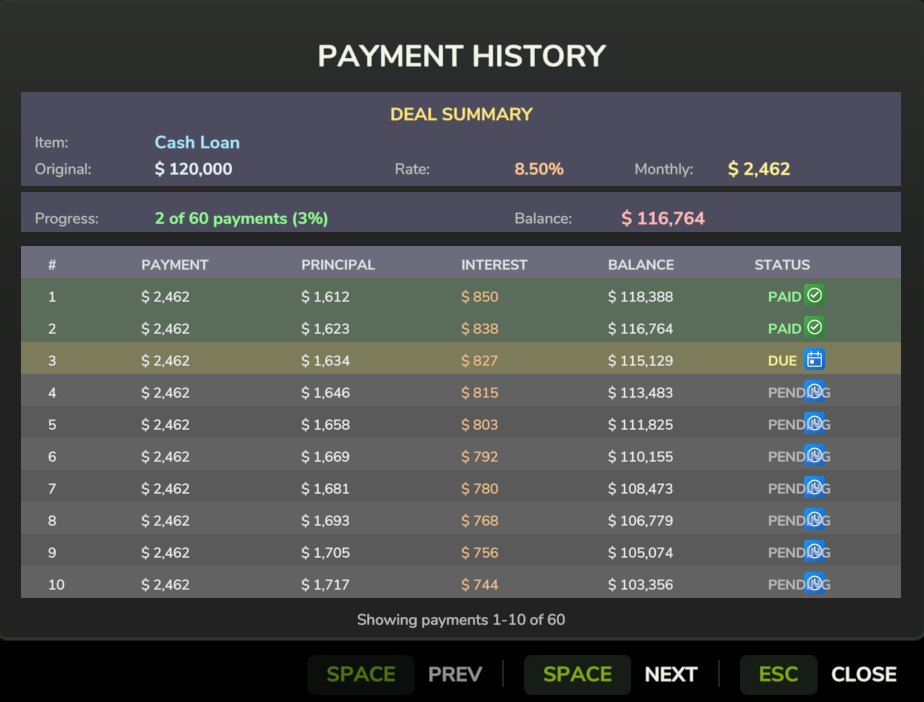Click the principal $ 1,646 in row 4
The image size is (924, 702).
(x=325, y=393)
